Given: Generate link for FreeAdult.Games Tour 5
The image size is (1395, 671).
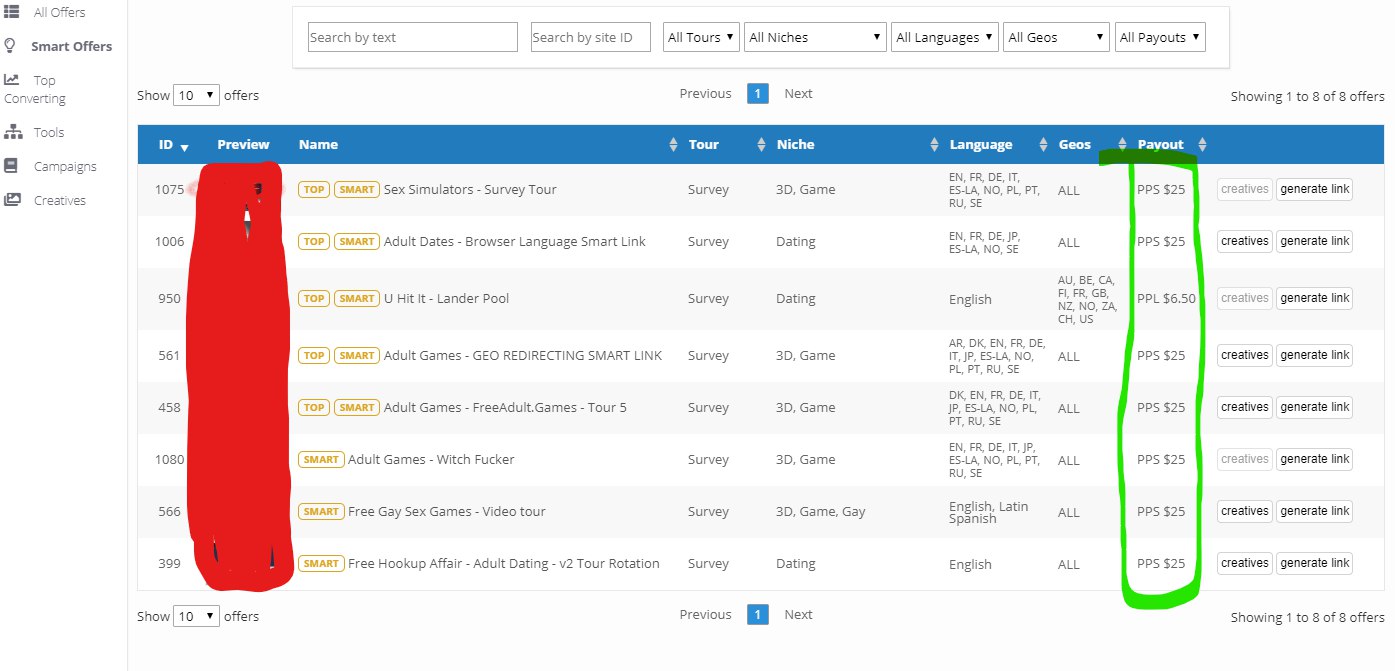Looking at the screenshot, I should 1314,407.
